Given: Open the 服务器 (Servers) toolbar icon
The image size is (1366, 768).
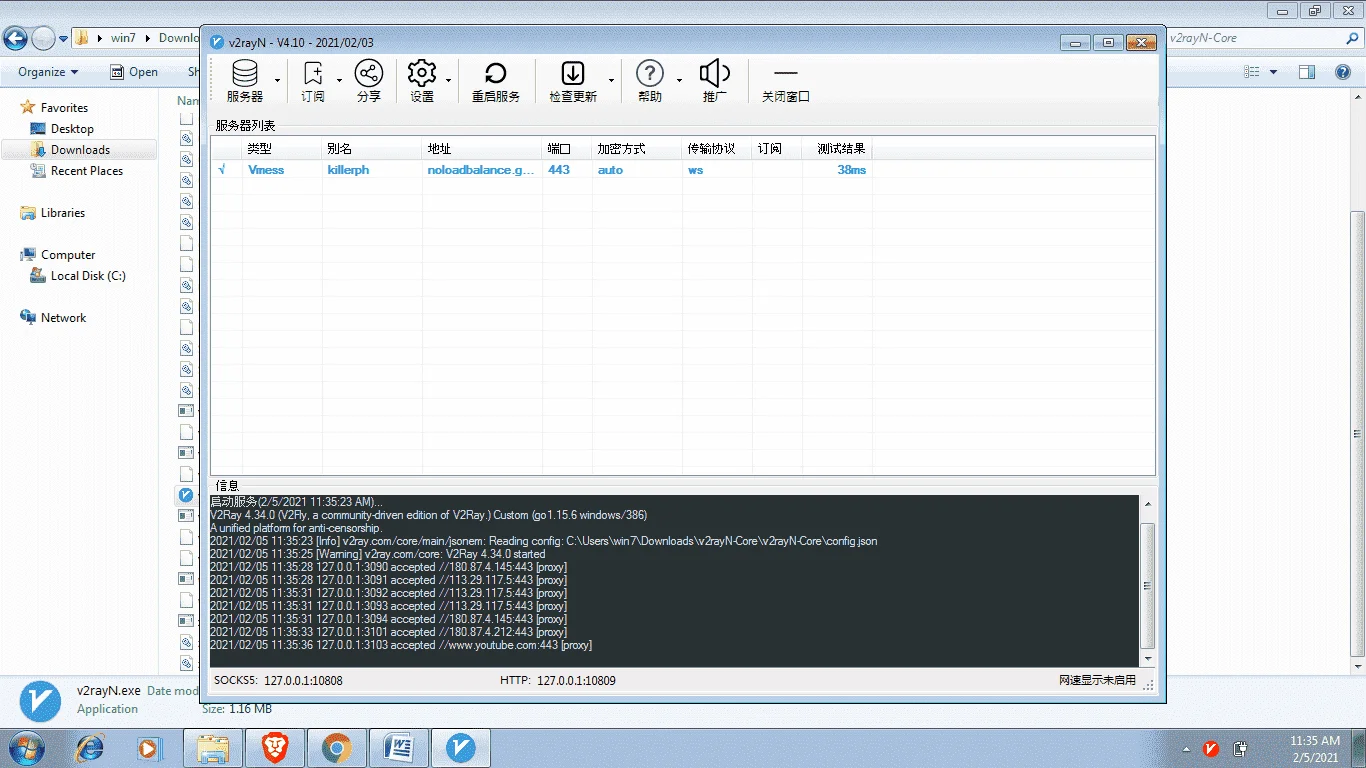Looking at the screenshot, I should 245,81.
